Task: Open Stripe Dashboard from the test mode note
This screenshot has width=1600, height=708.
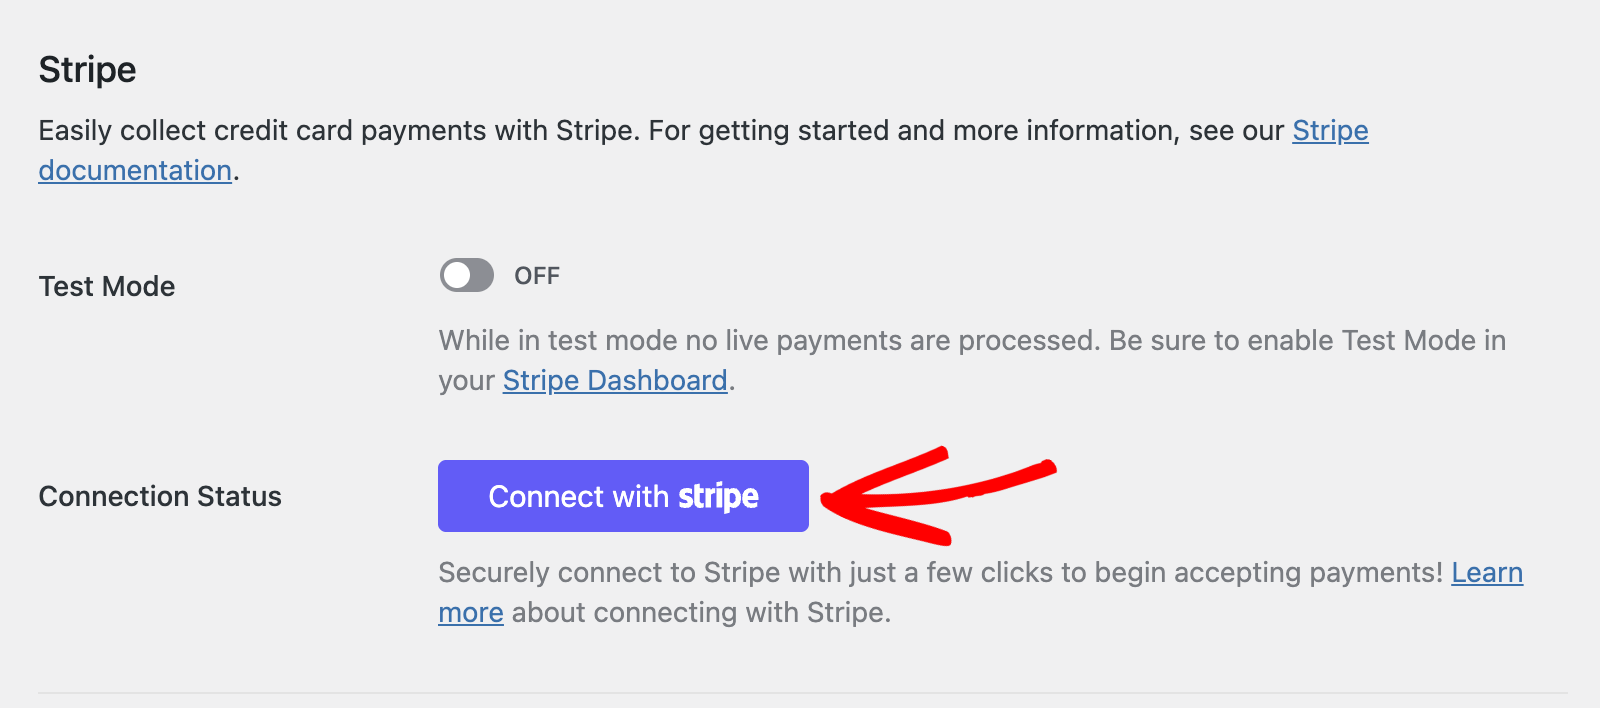Action: pos(613,380)
